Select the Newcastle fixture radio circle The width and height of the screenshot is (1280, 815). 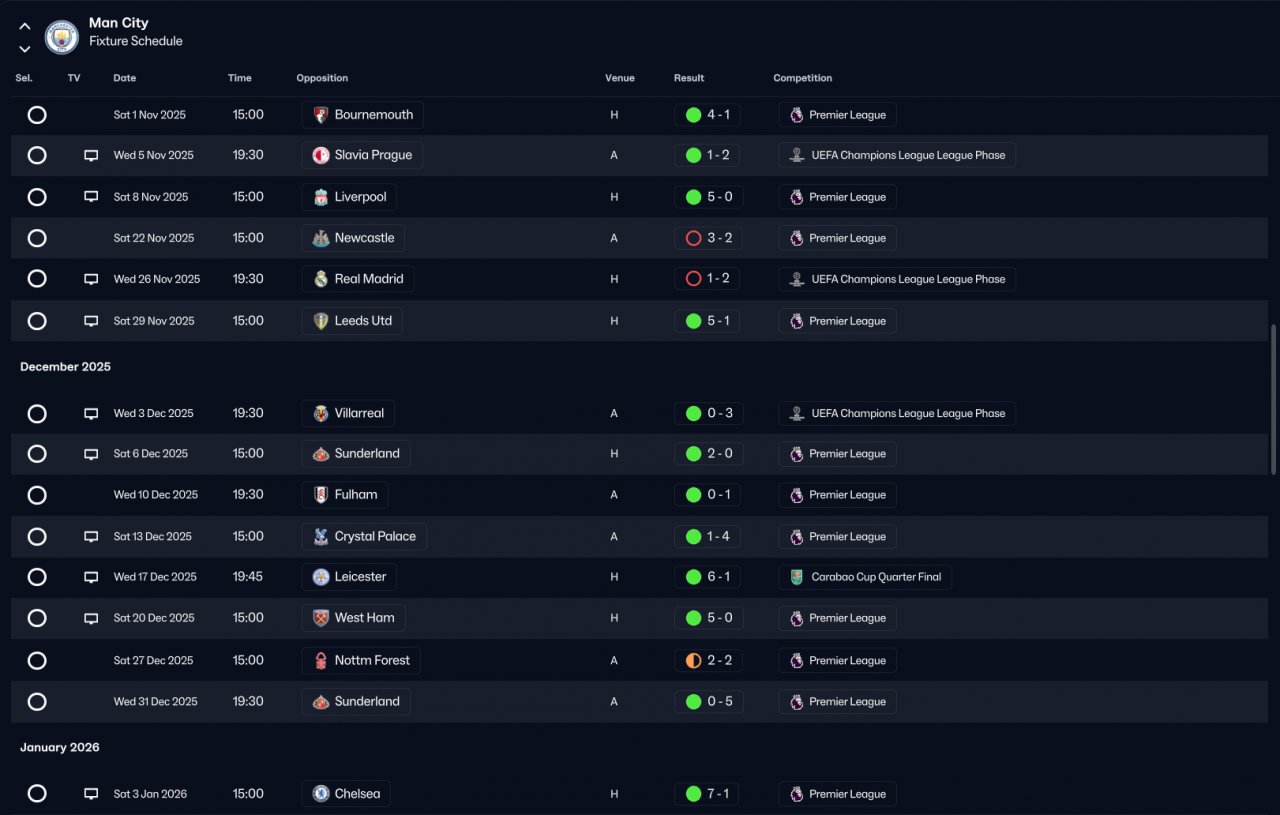[x=37, y=238]
